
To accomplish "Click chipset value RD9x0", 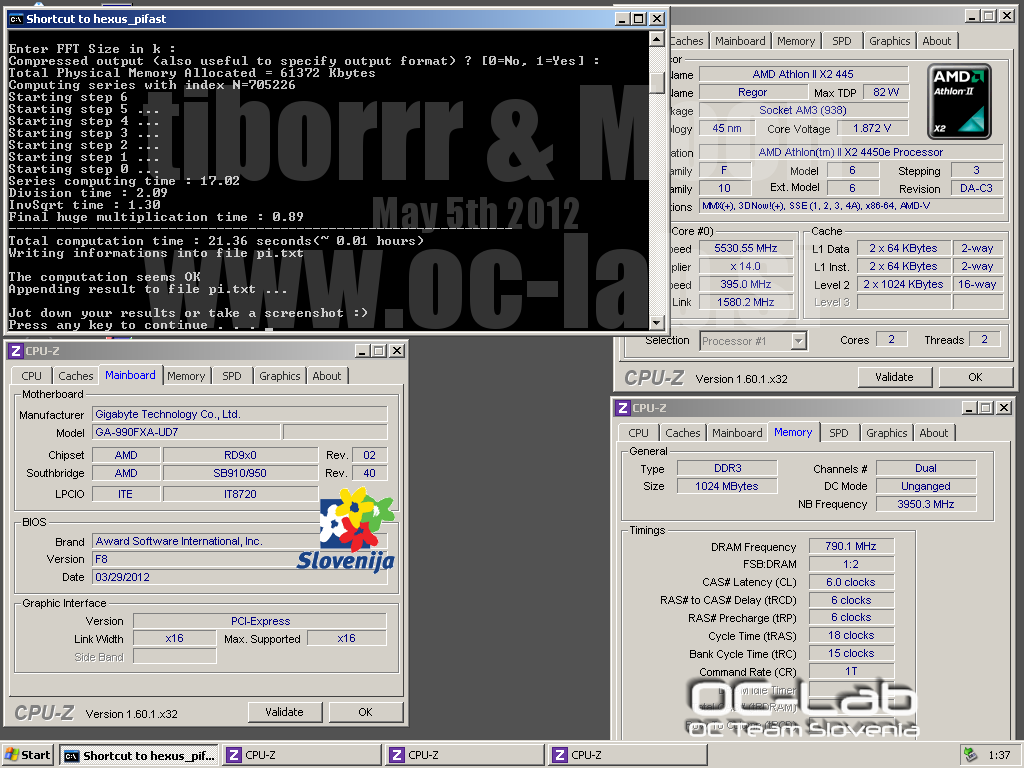I will tap(240, 455).
